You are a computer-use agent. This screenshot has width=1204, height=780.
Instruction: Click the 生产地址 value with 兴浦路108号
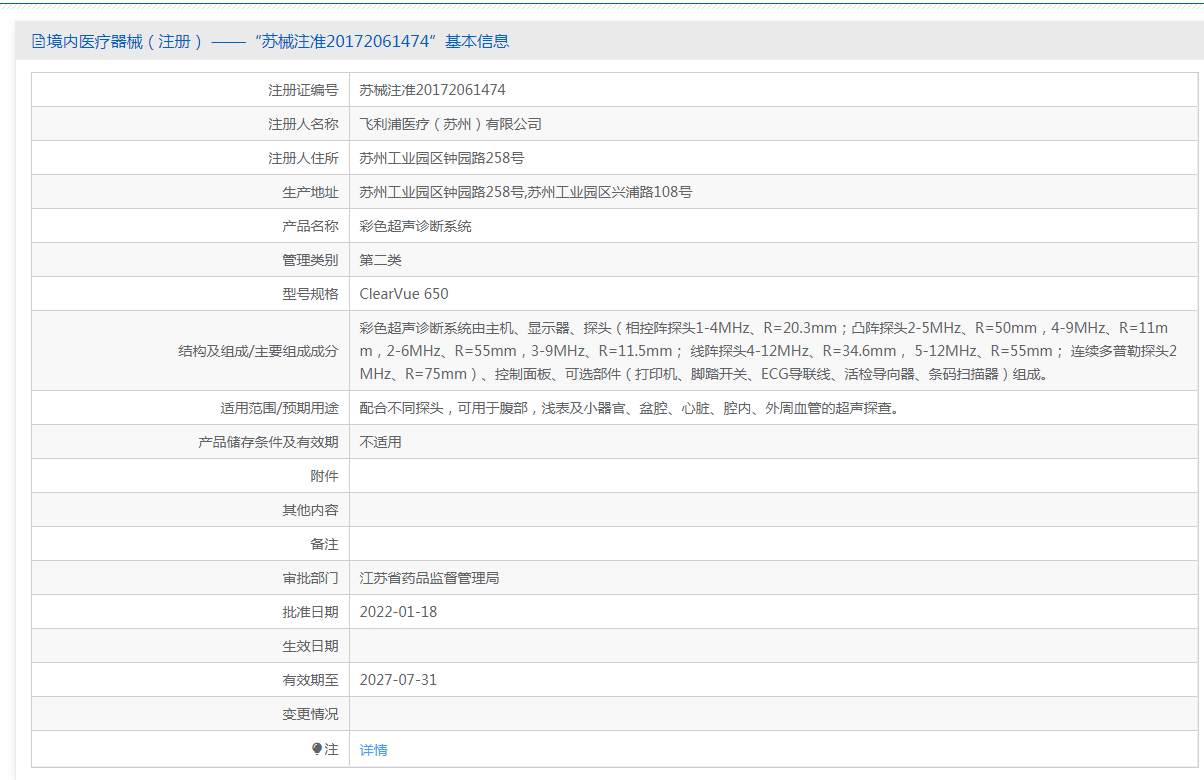pyautogui.click(x=525, y=192)
